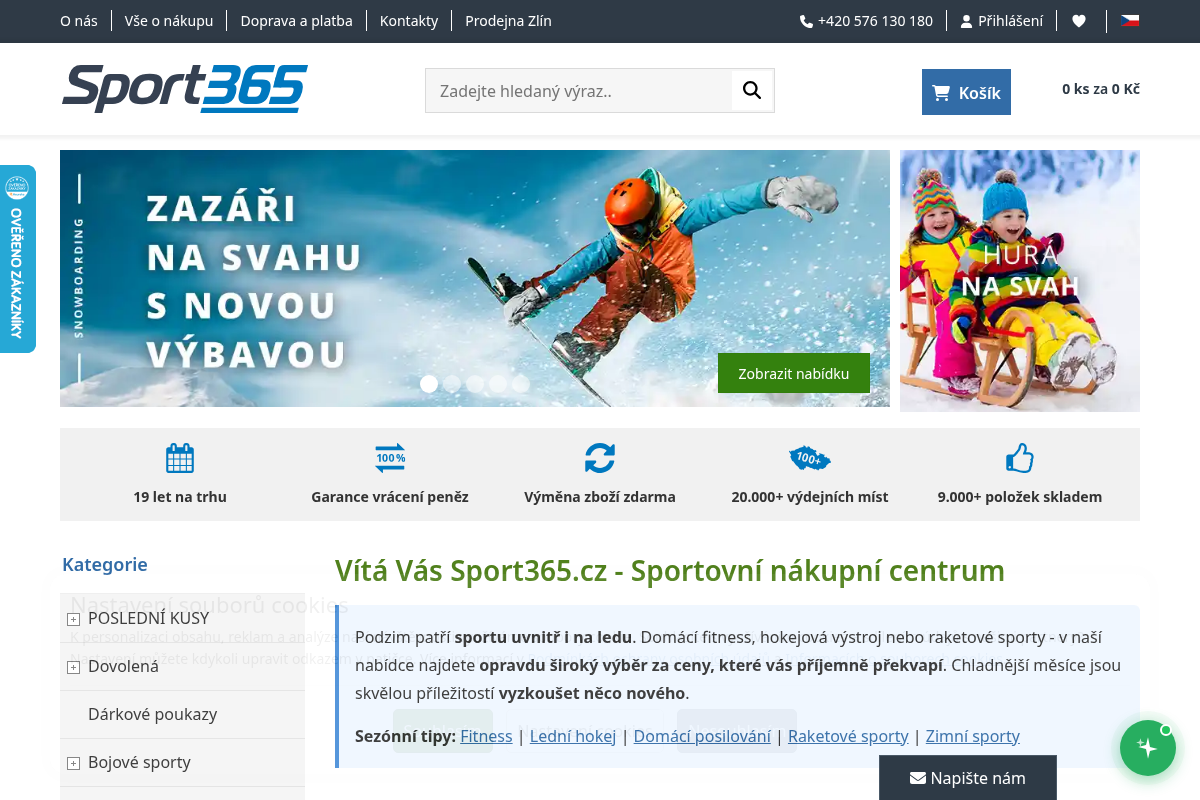This screenshot has width=1200, height=800.
Task: Expand the POSLEDNÍ KUSY category plus icon
Action: [x=73, y=619]
